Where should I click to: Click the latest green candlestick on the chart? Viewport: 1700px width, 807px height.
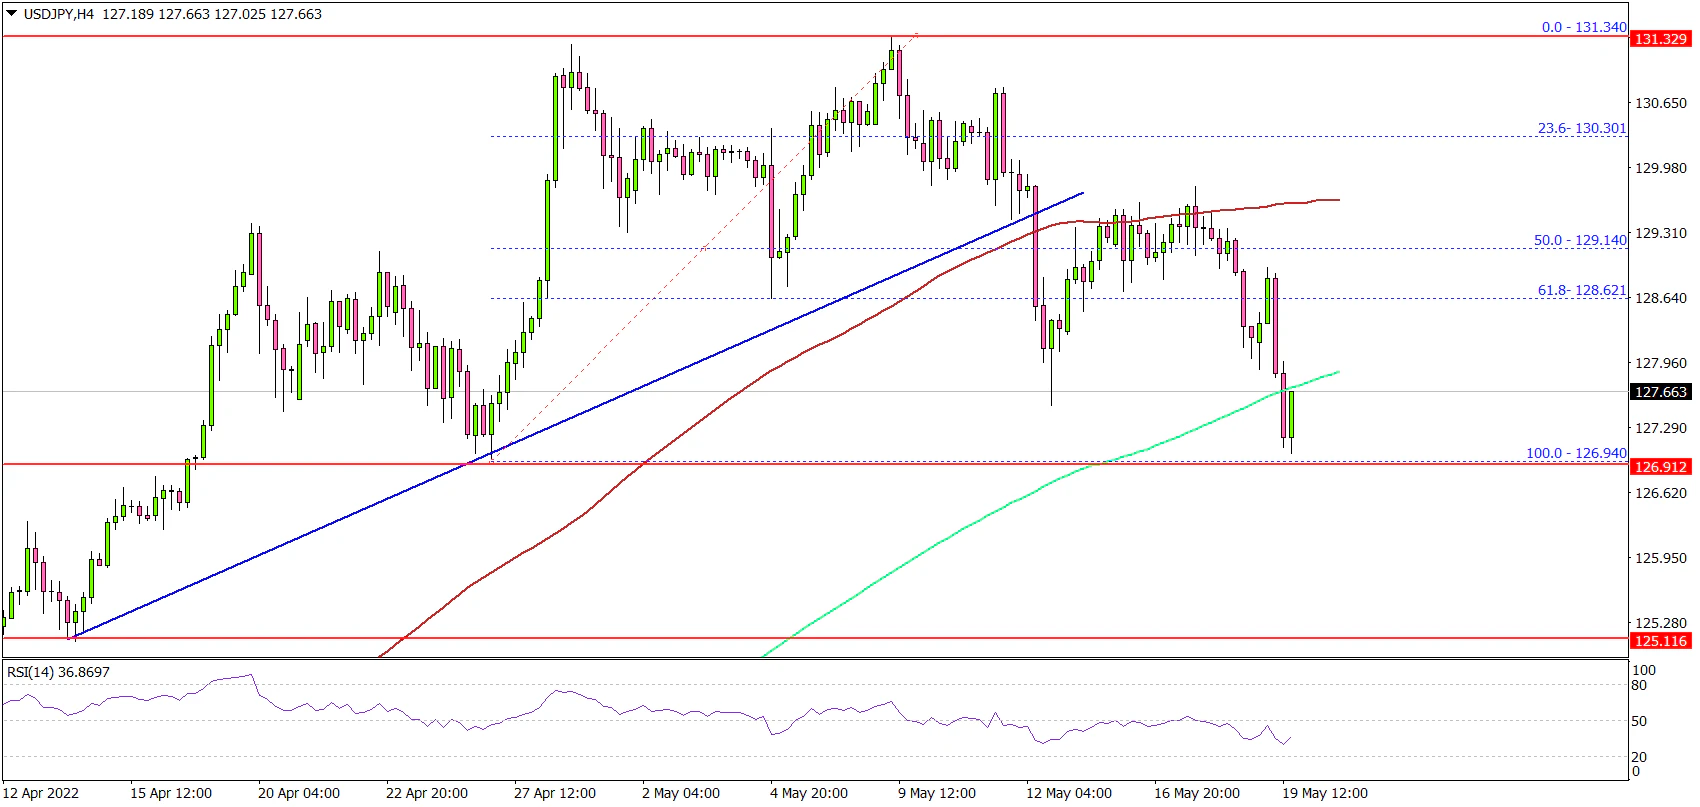tap(1293, 415)
